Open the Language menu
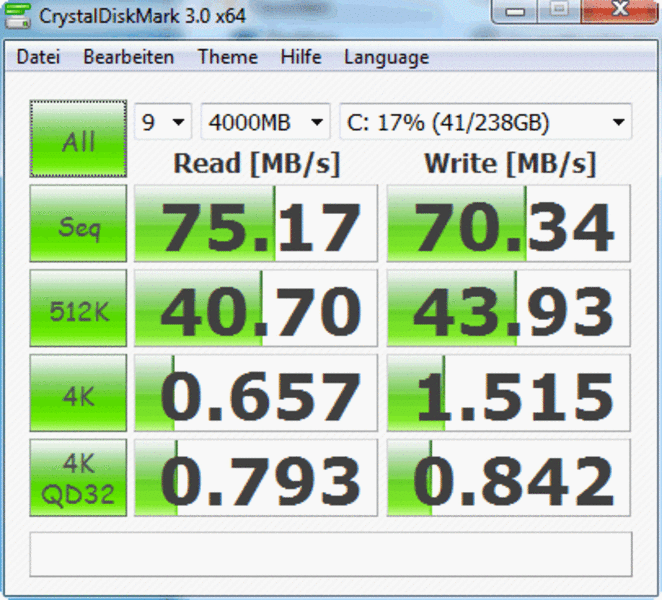The width and height of the screenshot is (662, 600). point(386,58)
